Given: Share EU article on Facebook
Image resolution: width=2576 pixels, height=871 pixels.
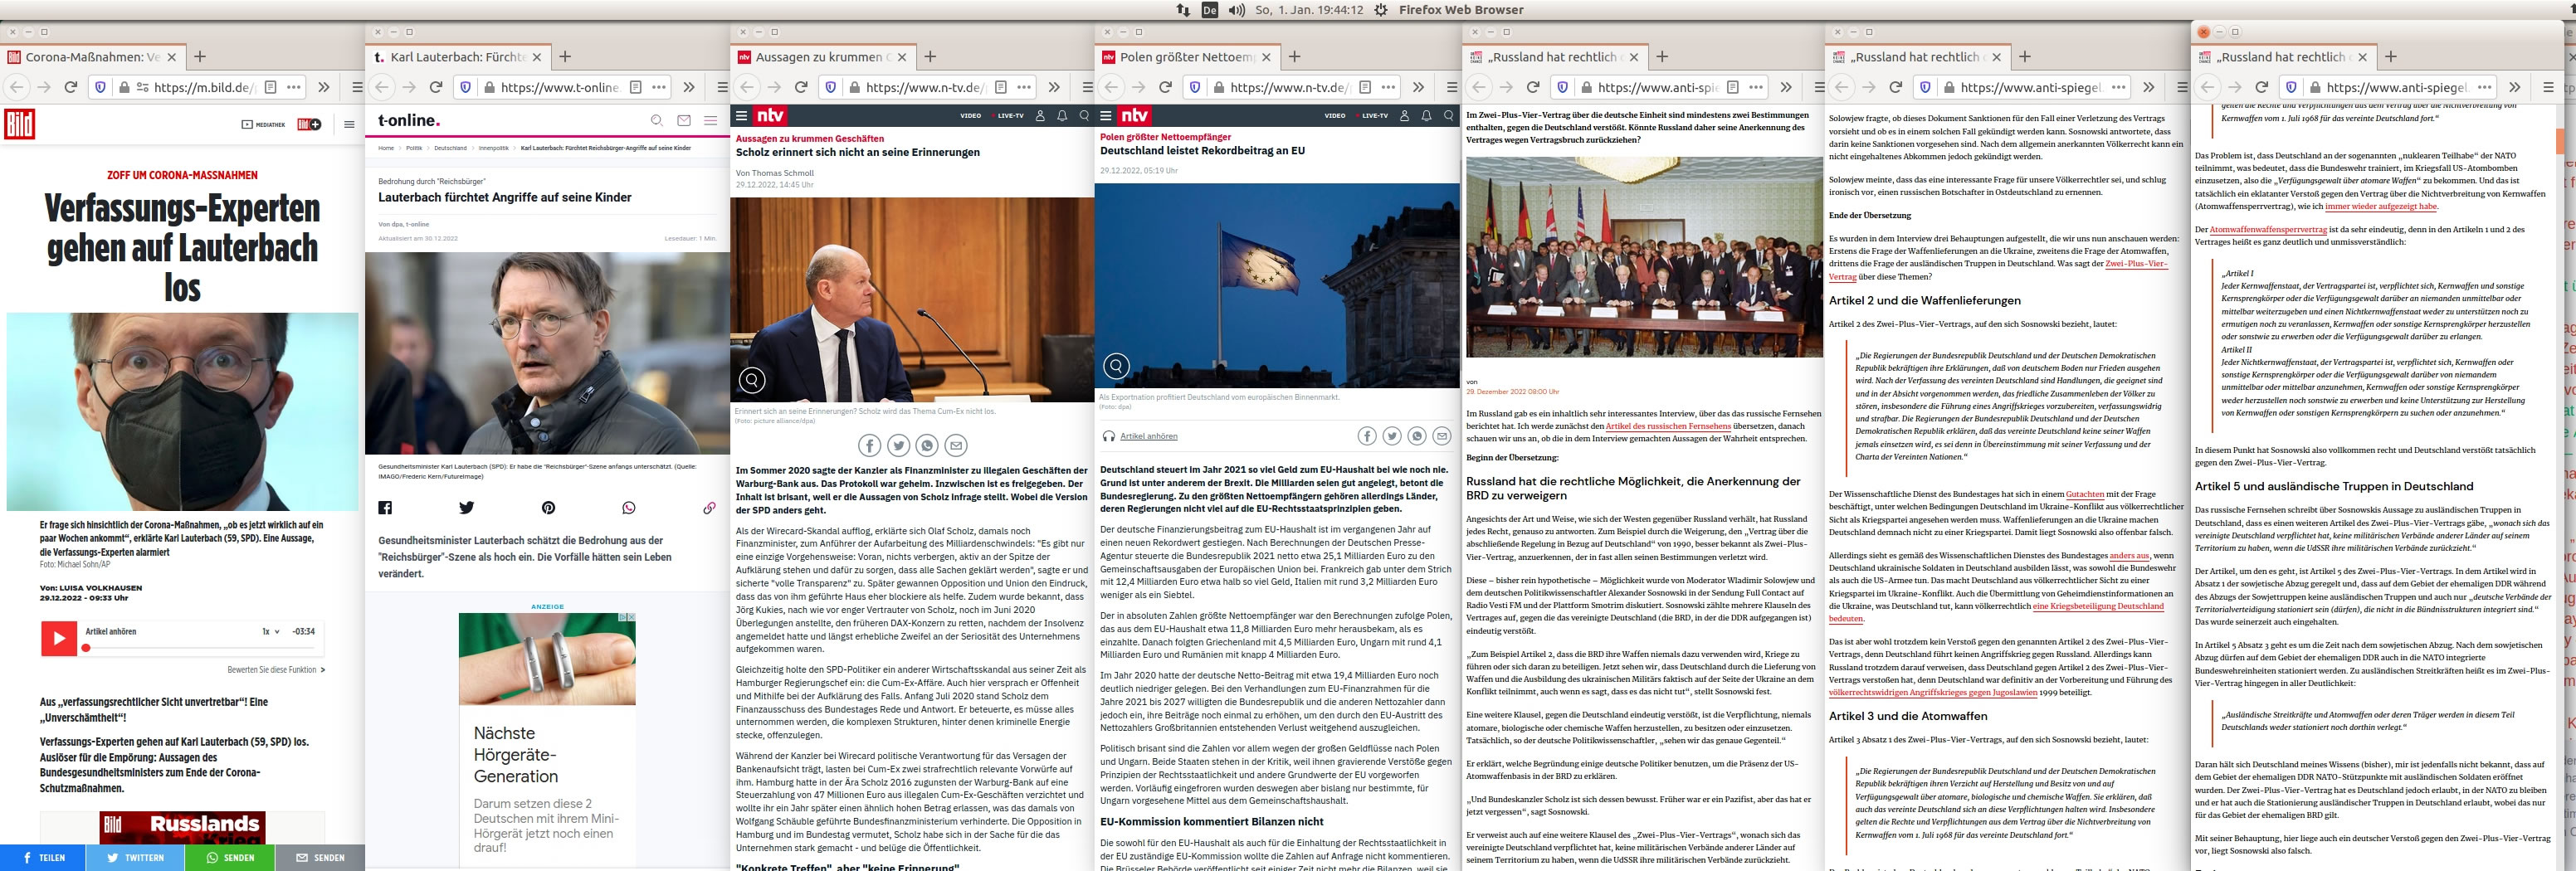Looking at the screenshot, I should coord(1367,435).
